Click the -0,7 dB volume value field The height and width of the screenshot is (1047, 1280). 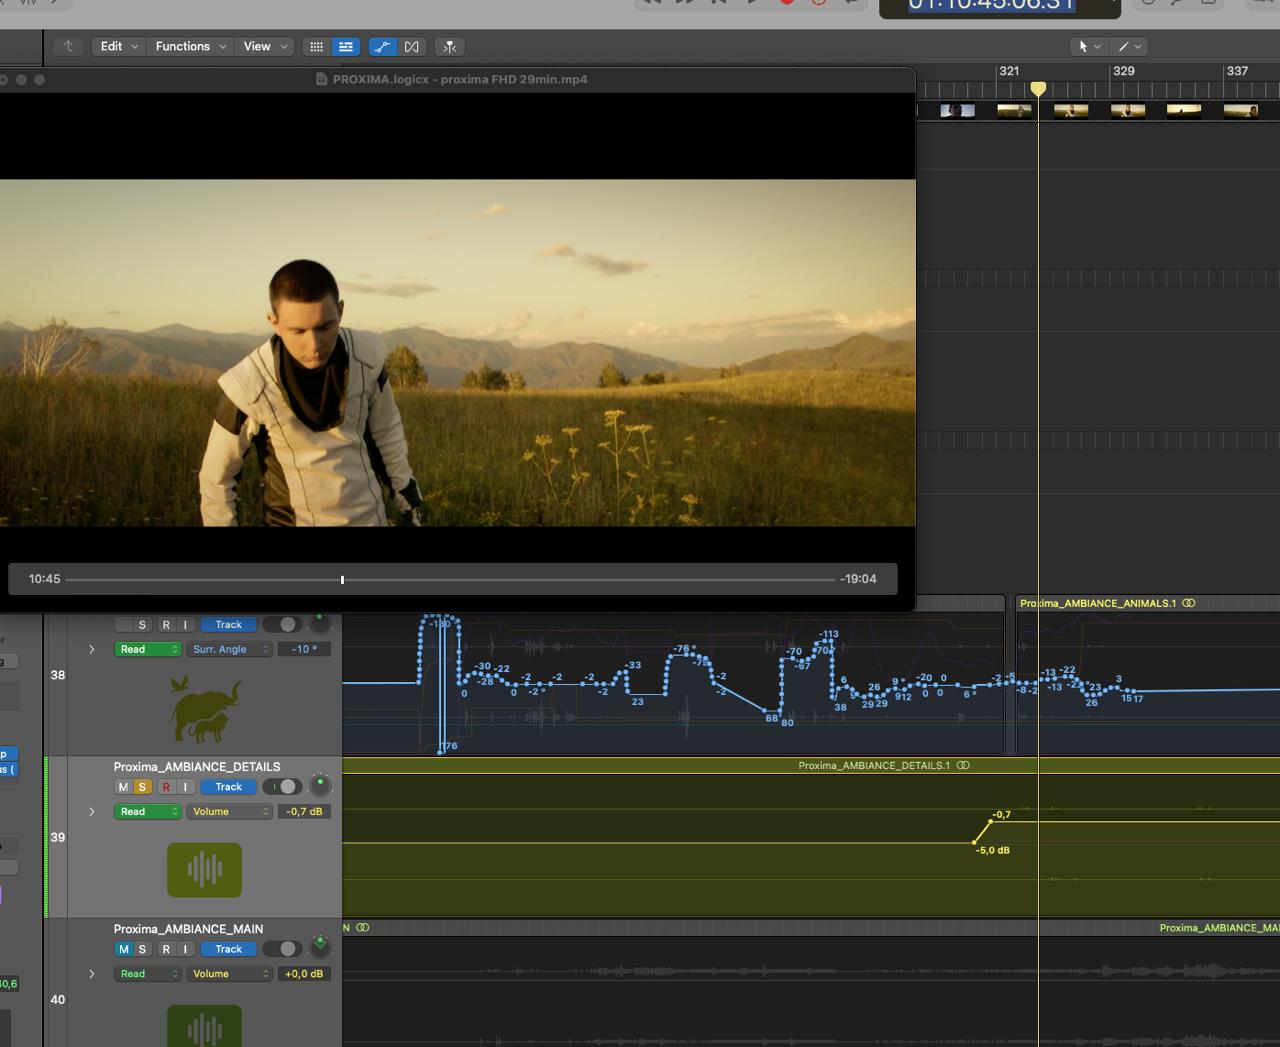[304, 811]
